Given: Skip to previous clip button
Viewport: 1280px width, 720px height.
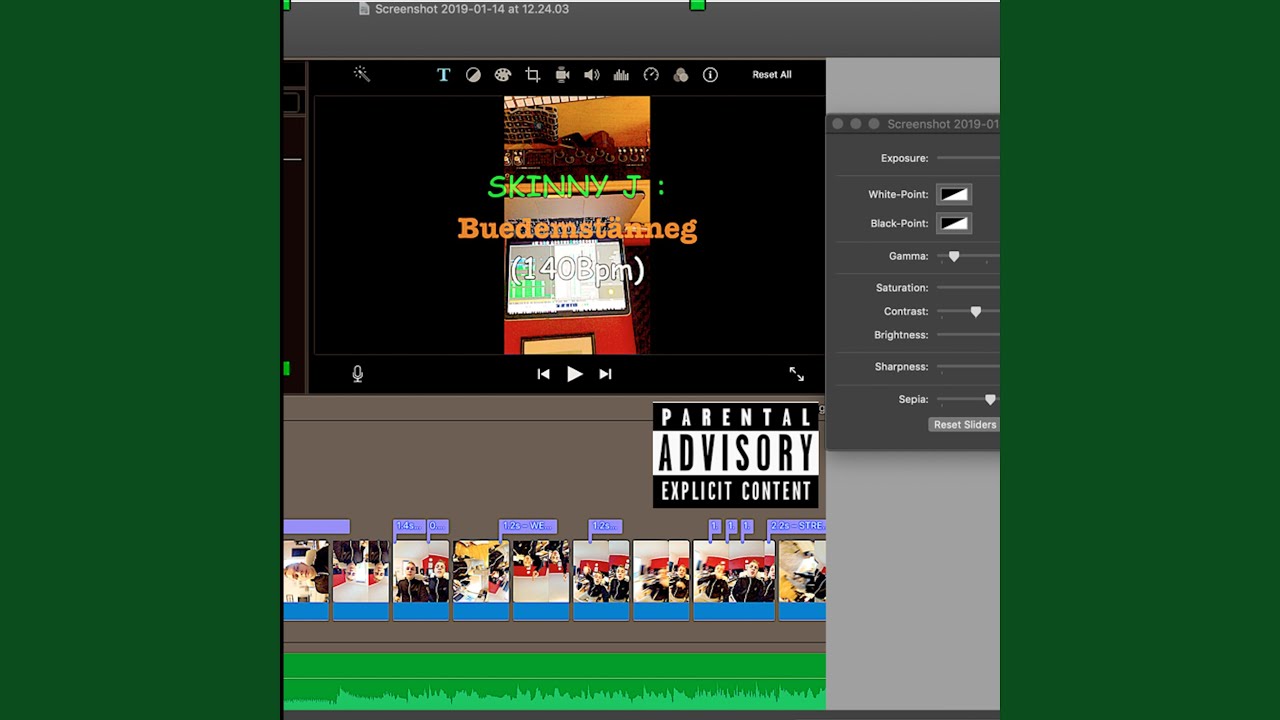Looking at the screenshot, I should pos(543,374).
